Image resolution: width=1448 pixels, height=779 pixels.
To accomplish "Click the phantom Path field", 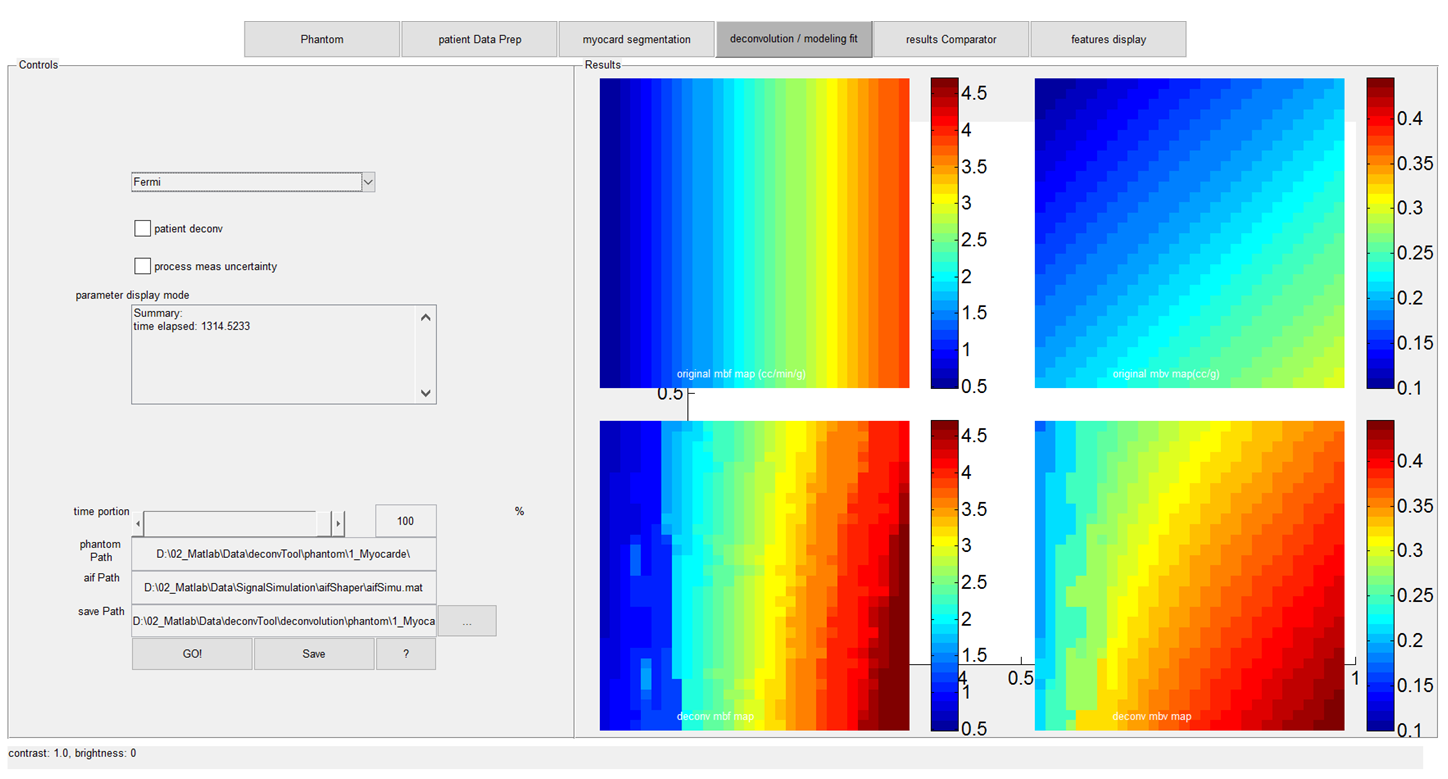I will click(284, 553).
